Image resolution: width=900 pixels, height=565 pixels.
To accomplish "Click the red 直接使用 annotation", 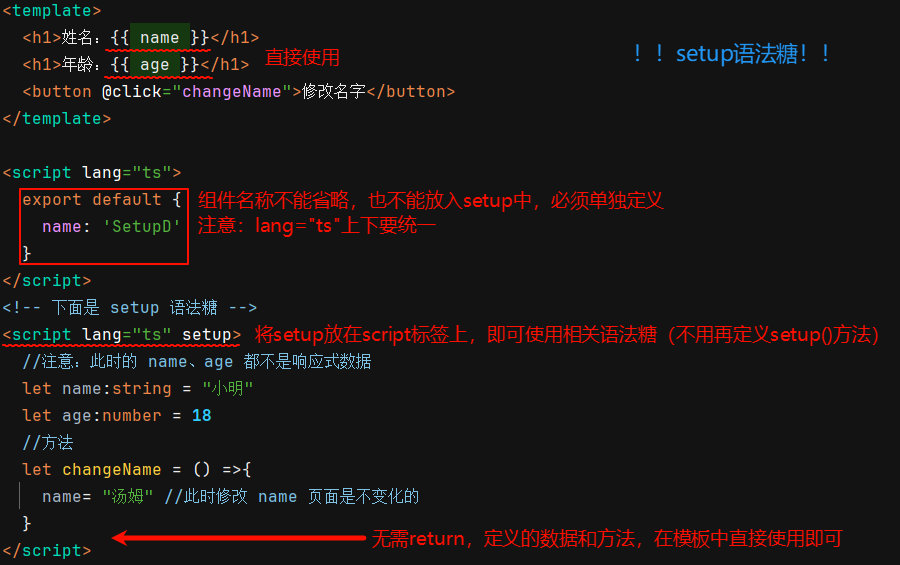I will [302, 58].
